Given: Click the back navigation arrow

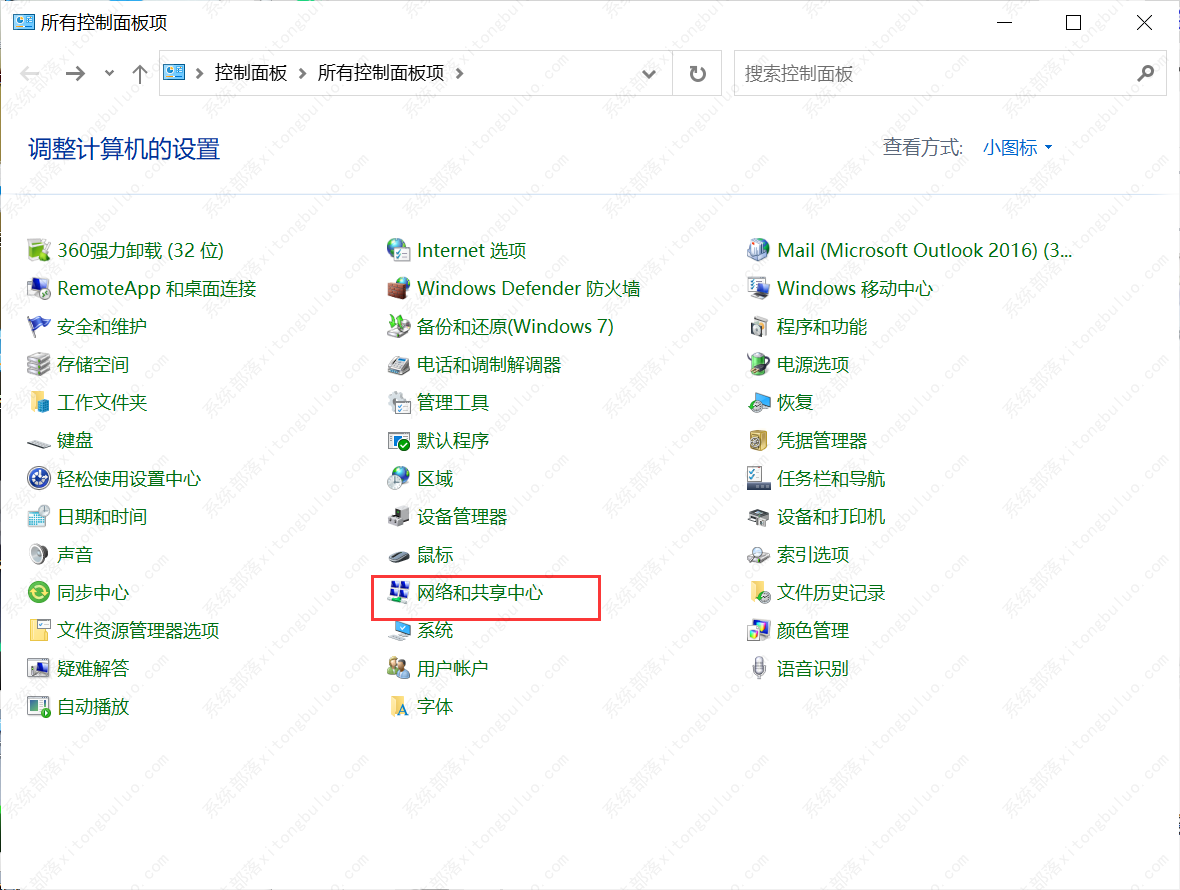Looking at the screenshot, I should point(30,72).
